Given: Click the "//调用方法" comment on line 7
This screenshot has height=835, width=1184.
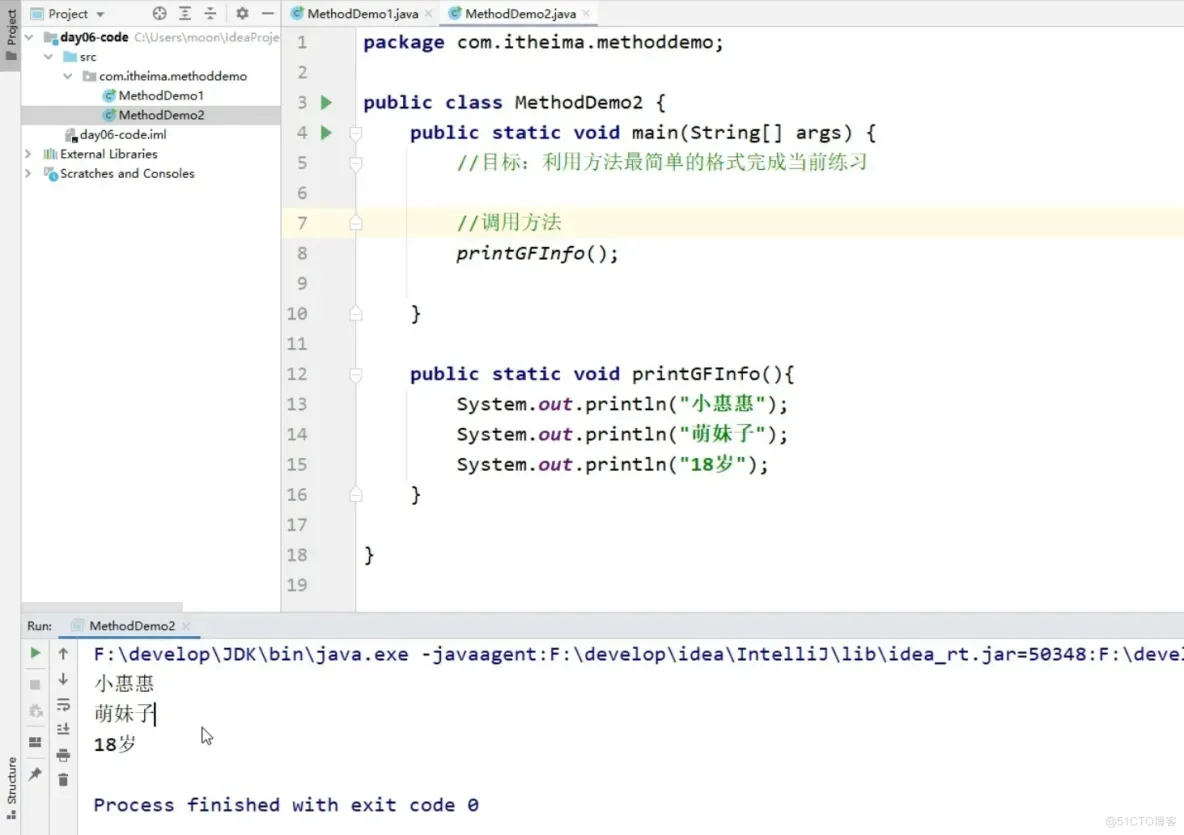Looking at the screenshot, I should pos(509,222).
